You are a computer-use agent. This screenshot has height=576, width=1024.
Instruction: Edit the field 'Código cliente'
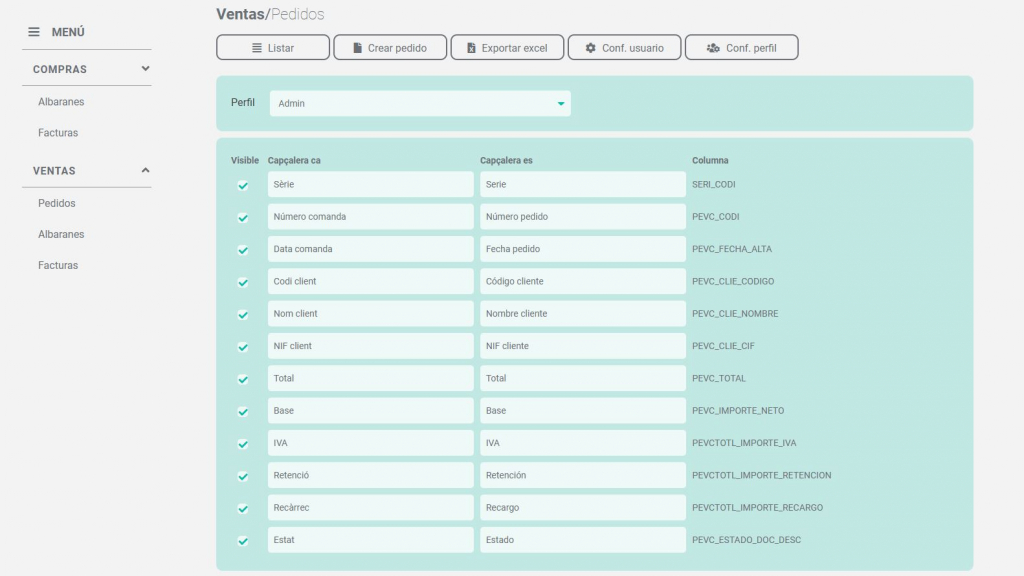pyautogui.click(x=583, y=281)
